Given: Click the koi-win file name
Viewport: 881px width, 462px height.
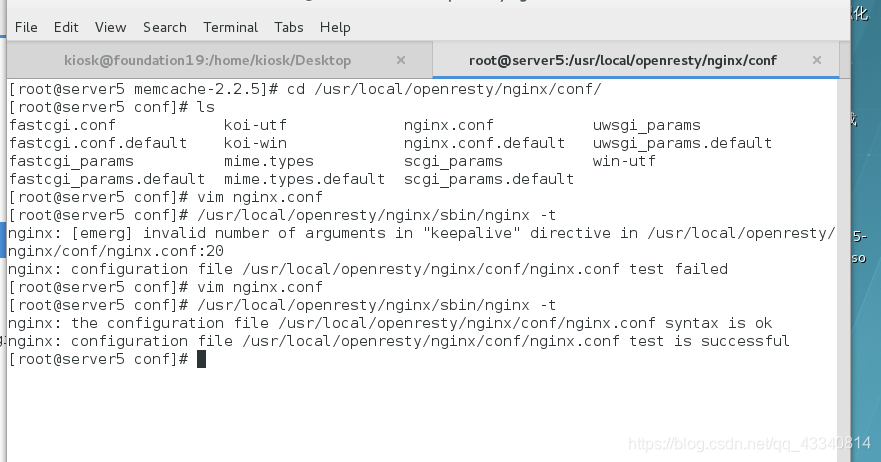Looking at the screenshot, I should click(x=255, y=143).
